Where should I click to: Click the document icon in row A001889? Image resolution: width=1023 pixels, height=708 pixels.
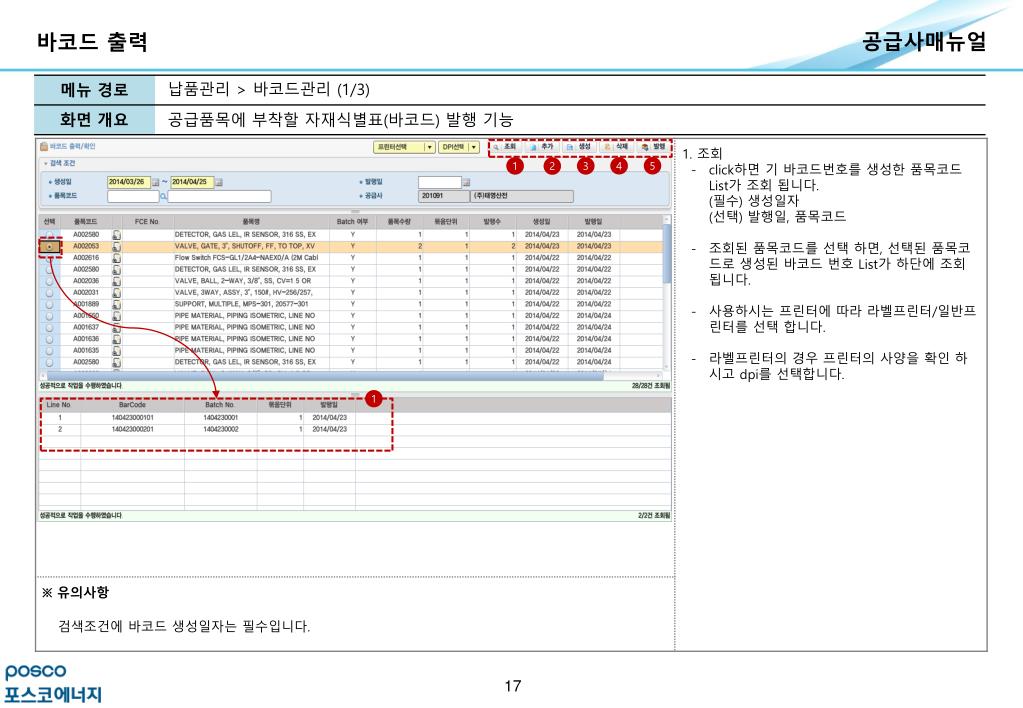(116, 304)
